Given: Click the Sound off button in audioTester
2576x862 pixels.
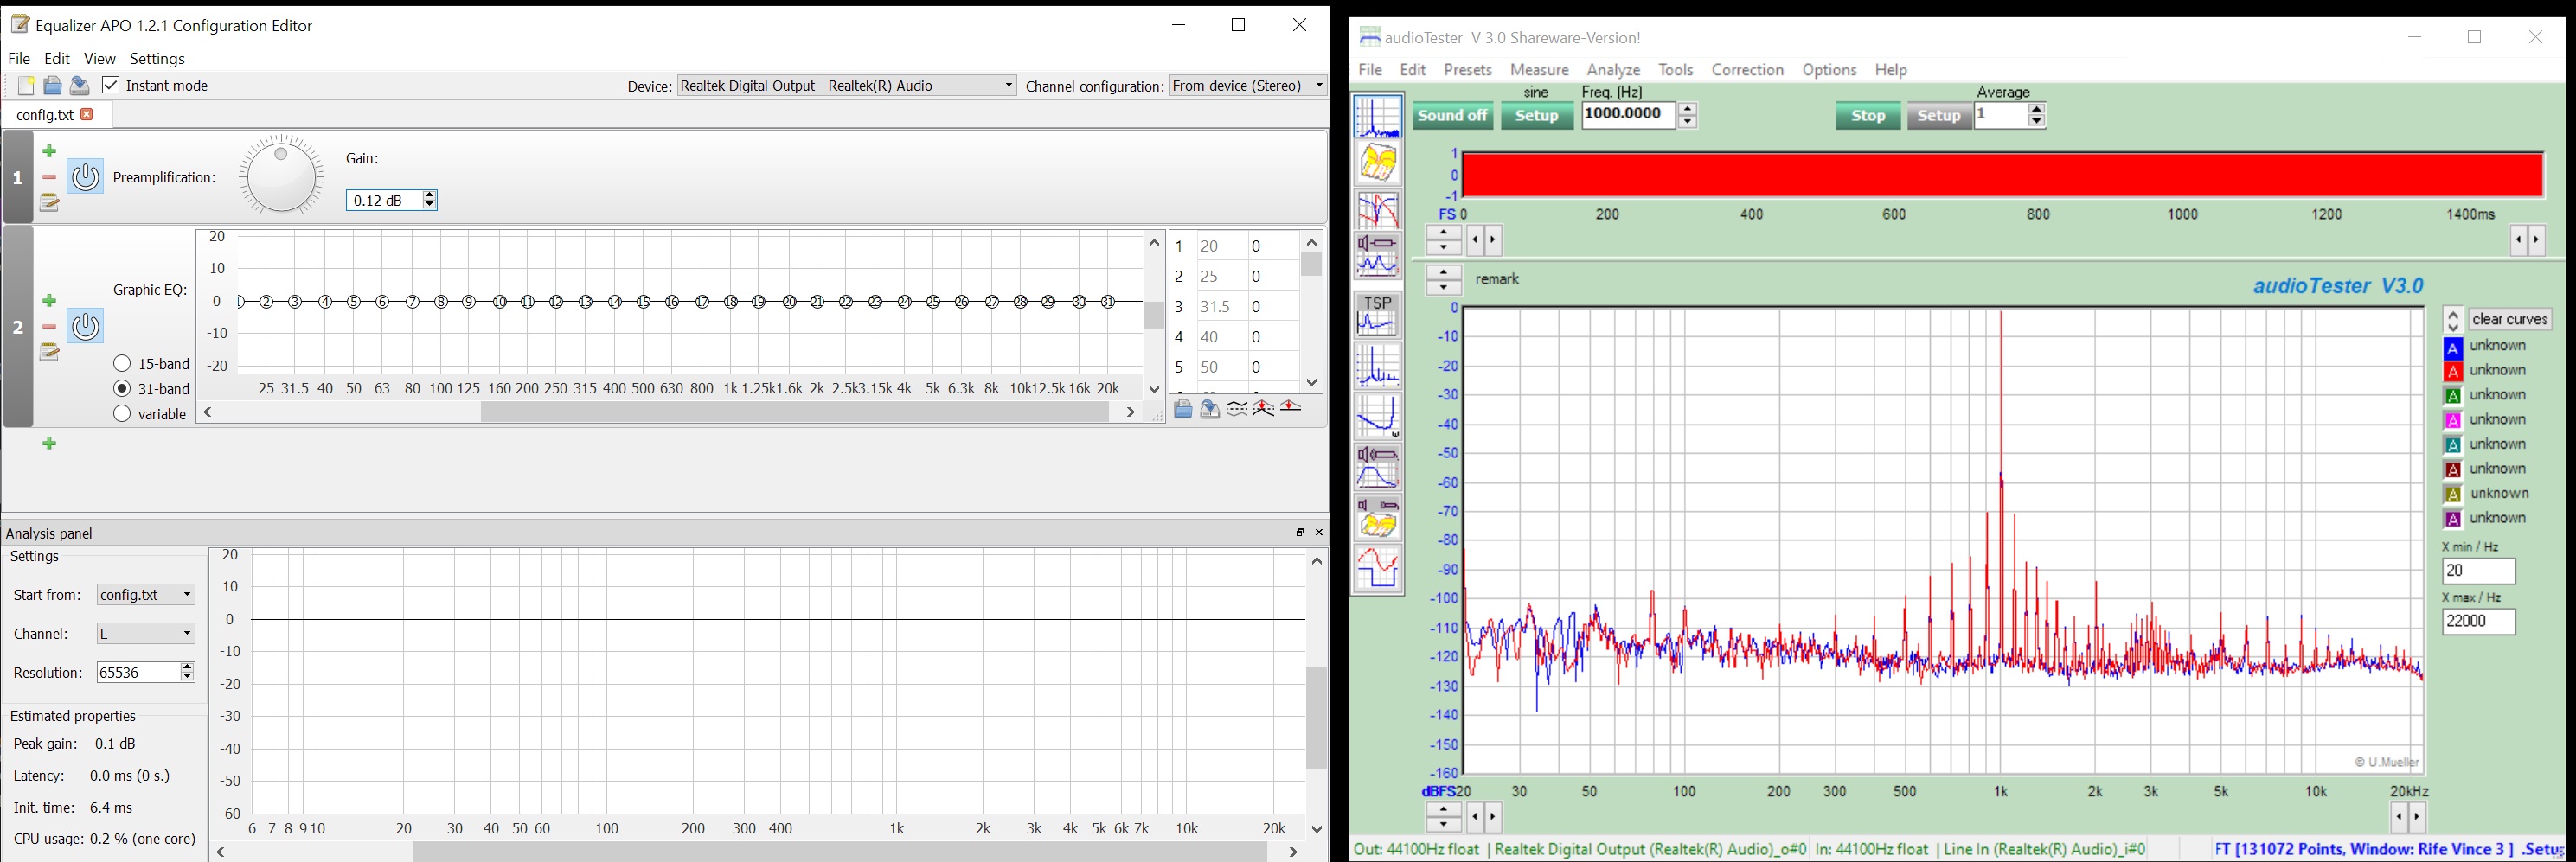Looking at the screenshot, I should (1453, 116).
